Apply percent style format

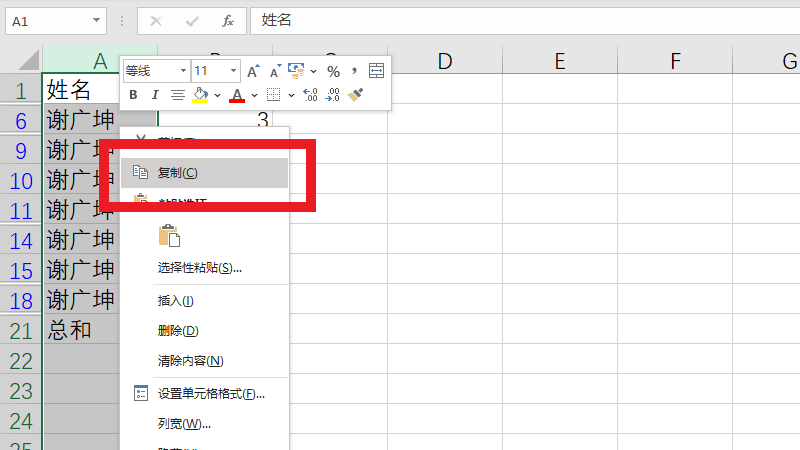333,71
